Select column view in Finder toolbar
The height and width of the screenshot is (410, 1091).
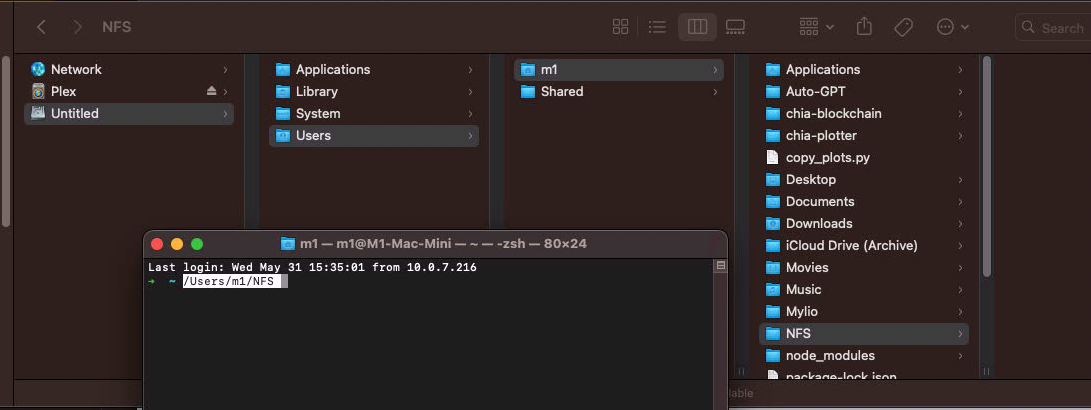(x=697, y=27)
